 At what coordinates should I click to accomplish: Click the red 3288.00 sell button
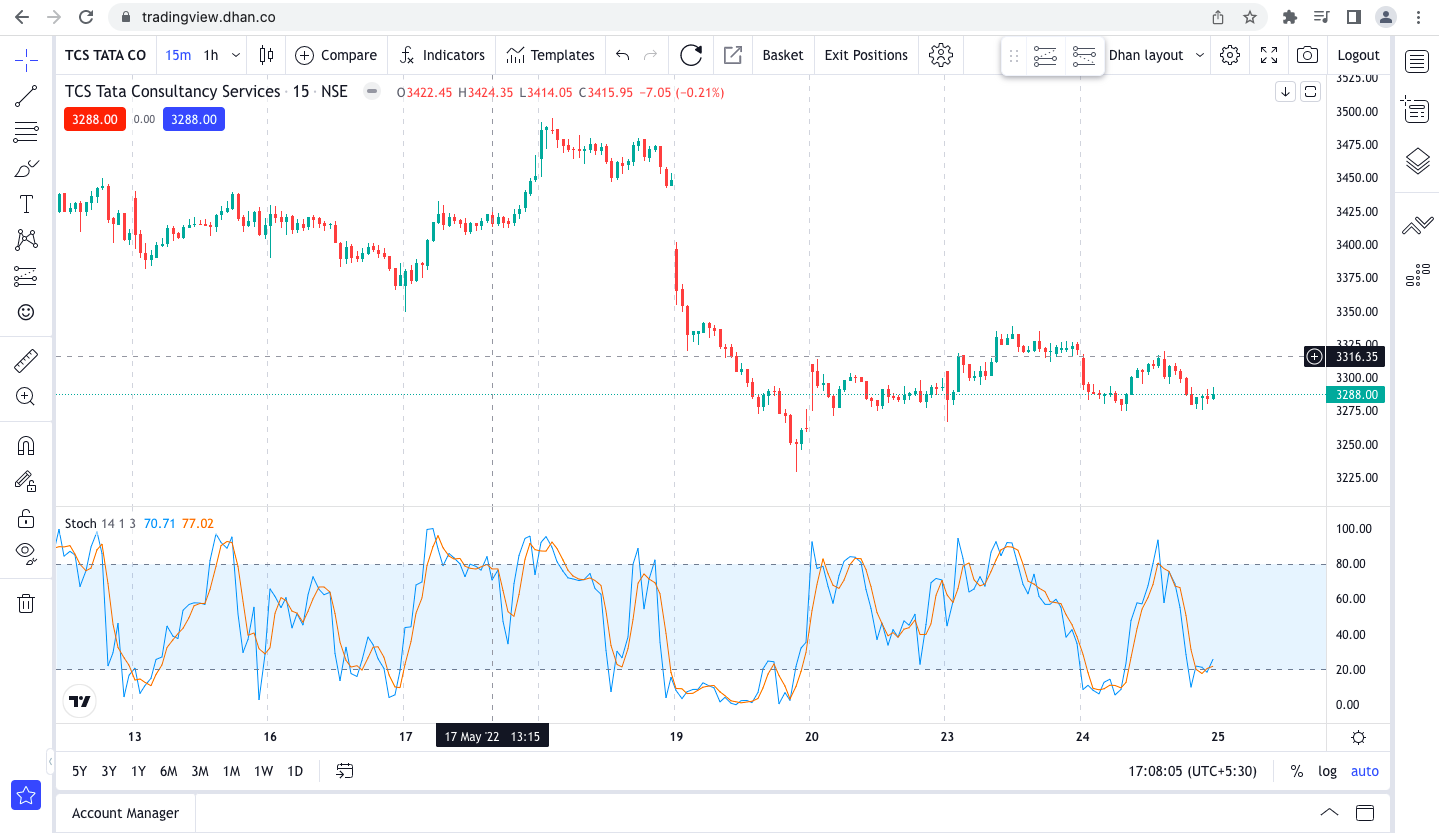(x=95, y=119)
